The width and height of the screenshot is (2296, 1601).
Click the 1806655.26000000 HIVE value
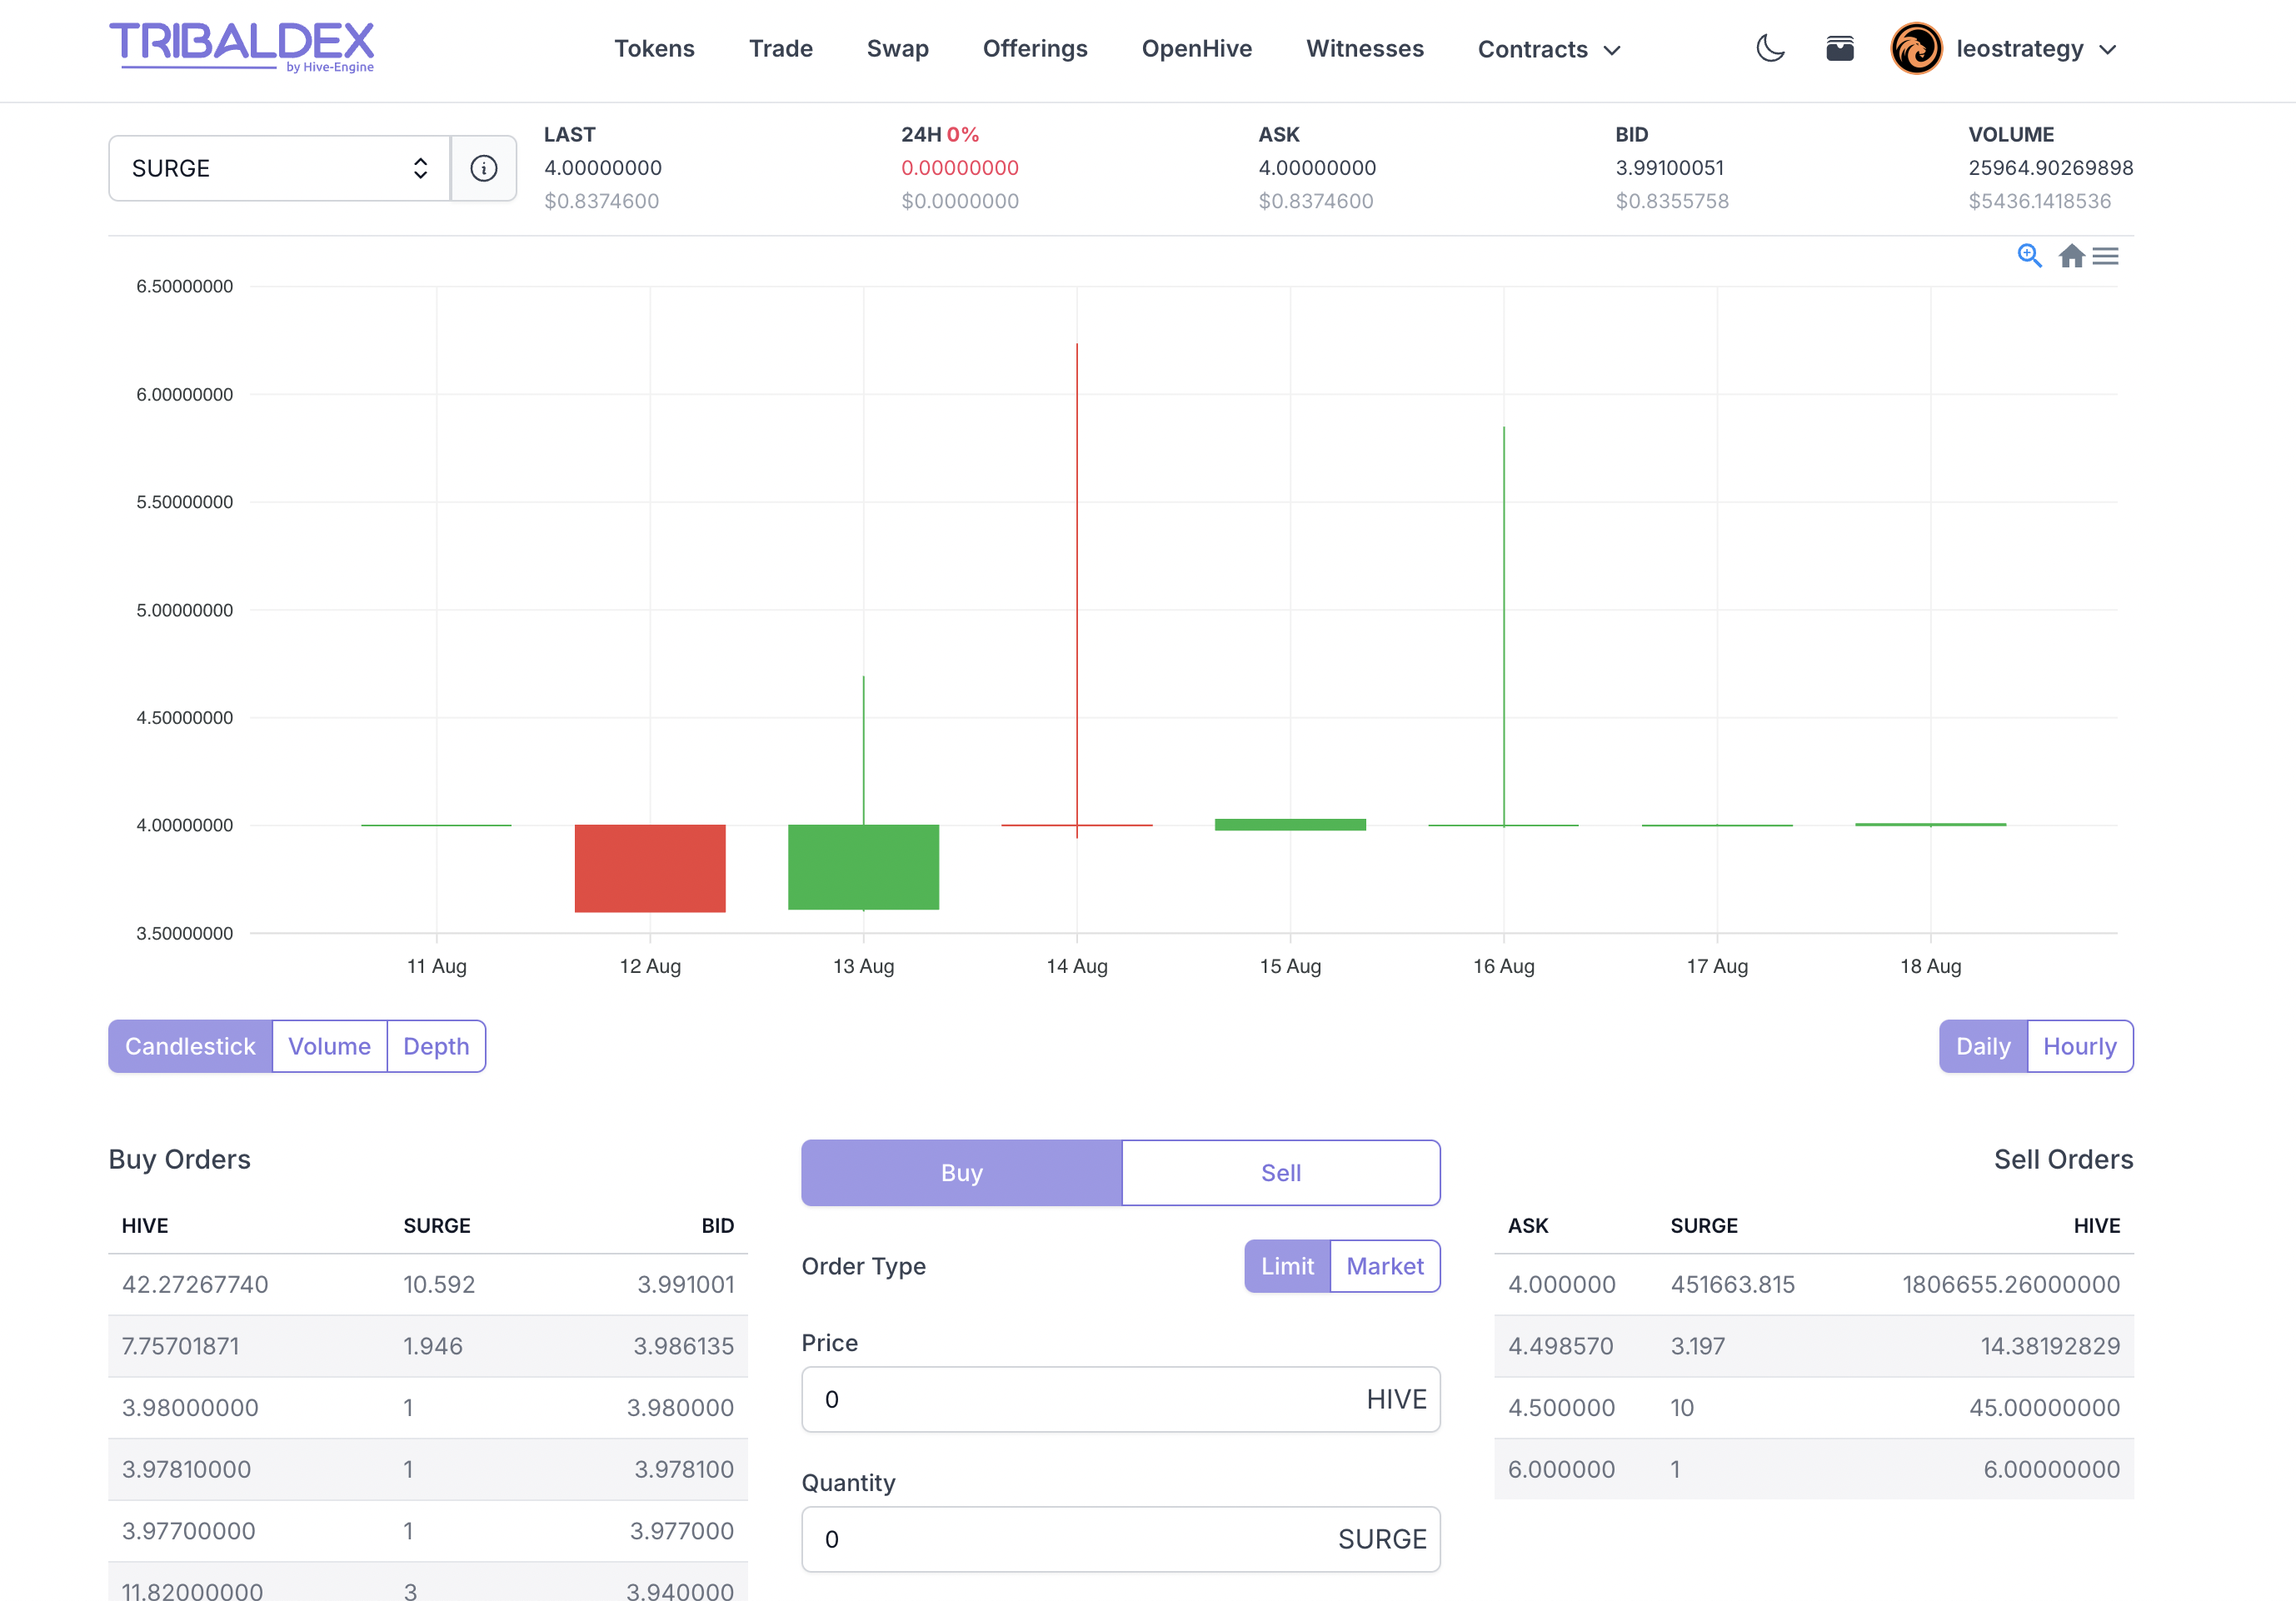coord(2010,1284)
